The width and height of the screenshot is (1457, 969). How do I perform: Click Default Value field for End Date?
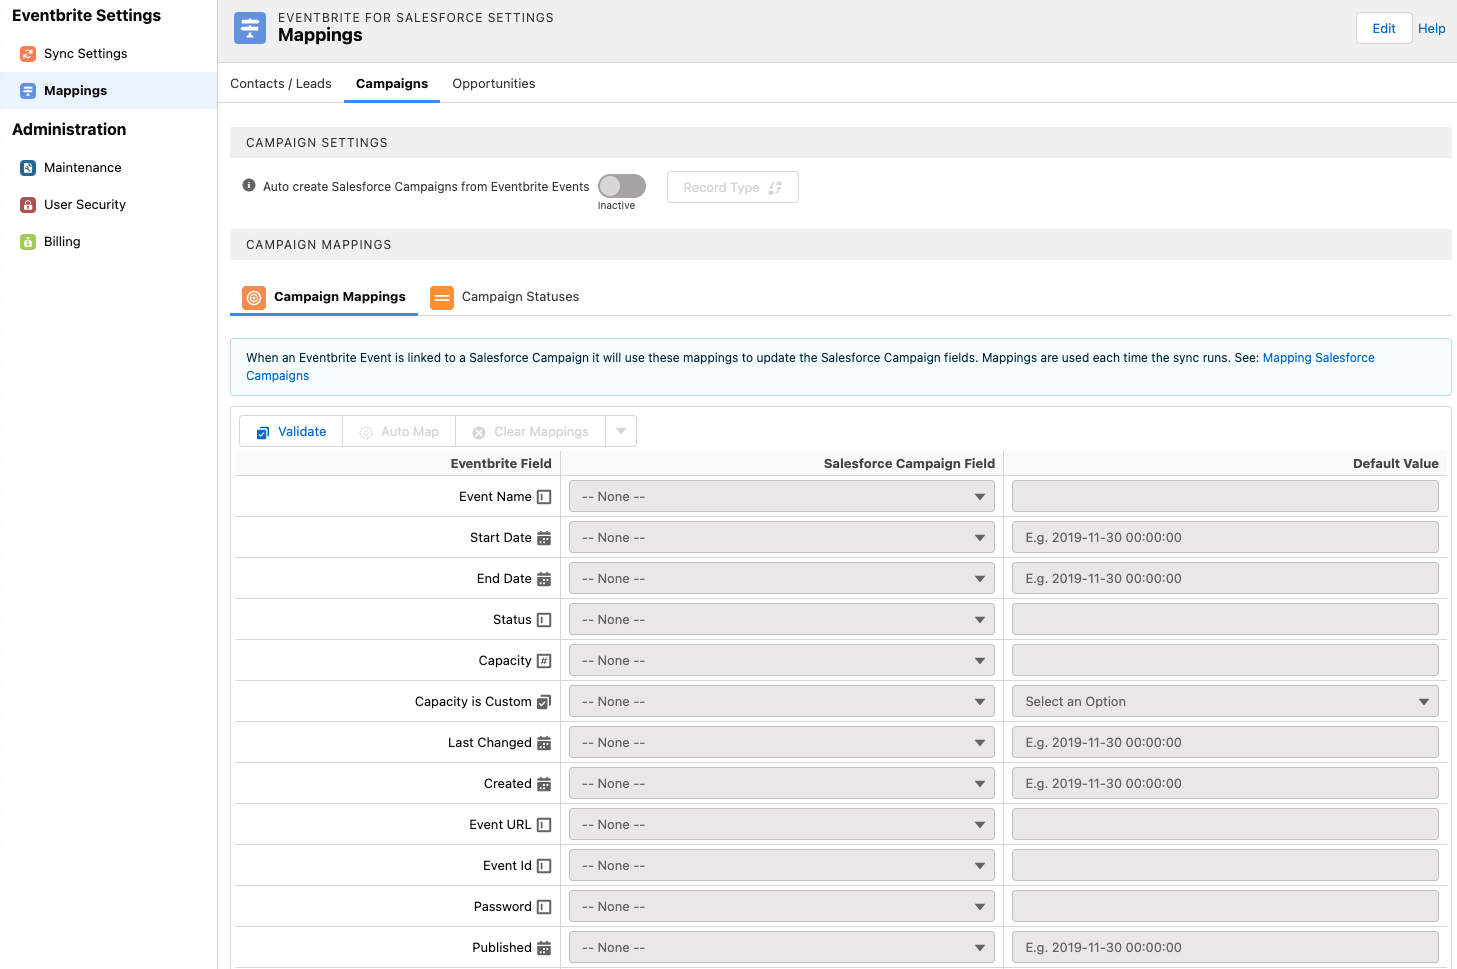1225,579
